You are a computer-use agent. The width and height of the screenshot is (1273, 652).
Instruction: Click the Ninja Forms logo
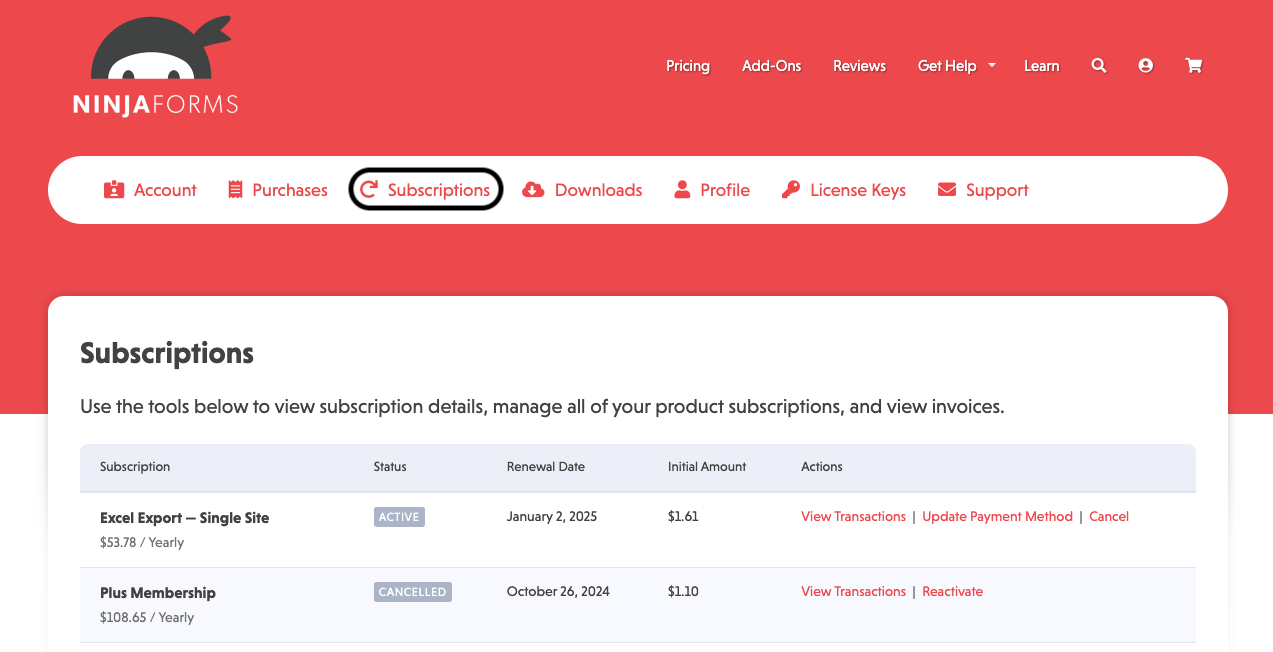(155, 64)
